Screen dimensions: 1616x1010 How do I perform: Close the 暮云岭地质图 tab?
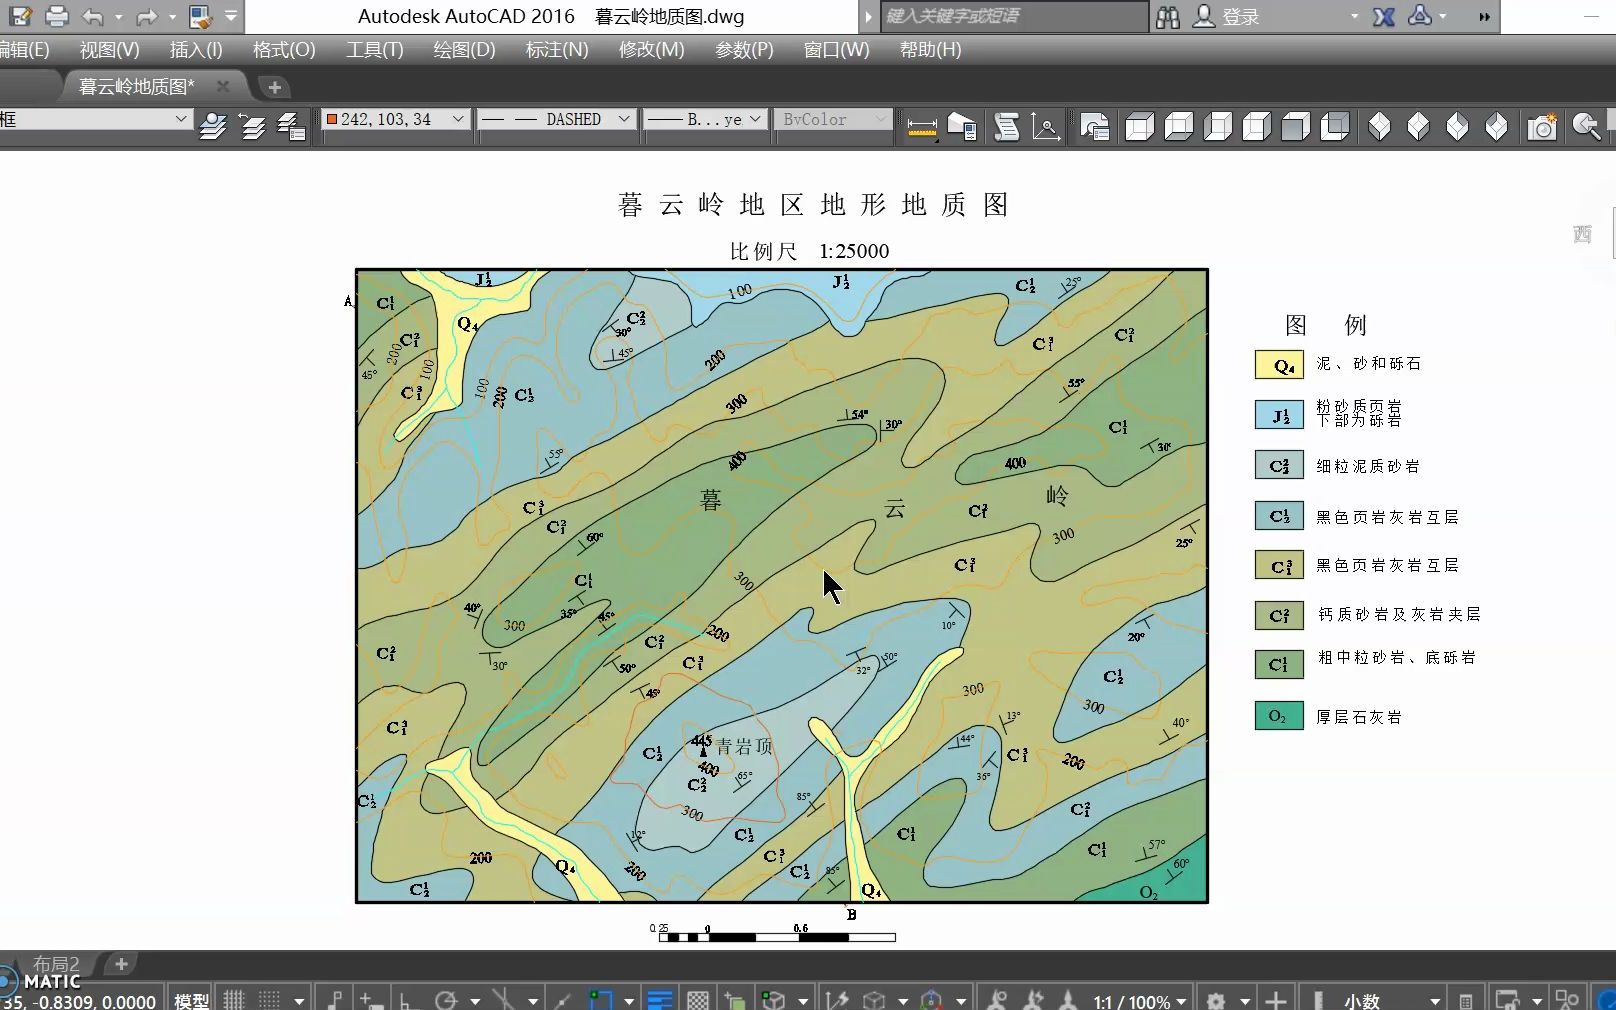coord(223,87)
